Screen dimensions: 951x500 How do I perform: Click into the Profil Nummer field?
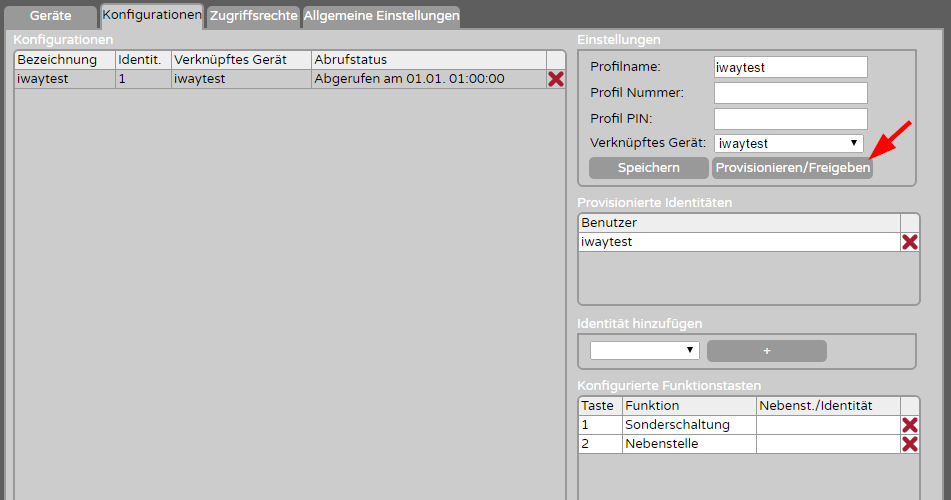(791, 93)
